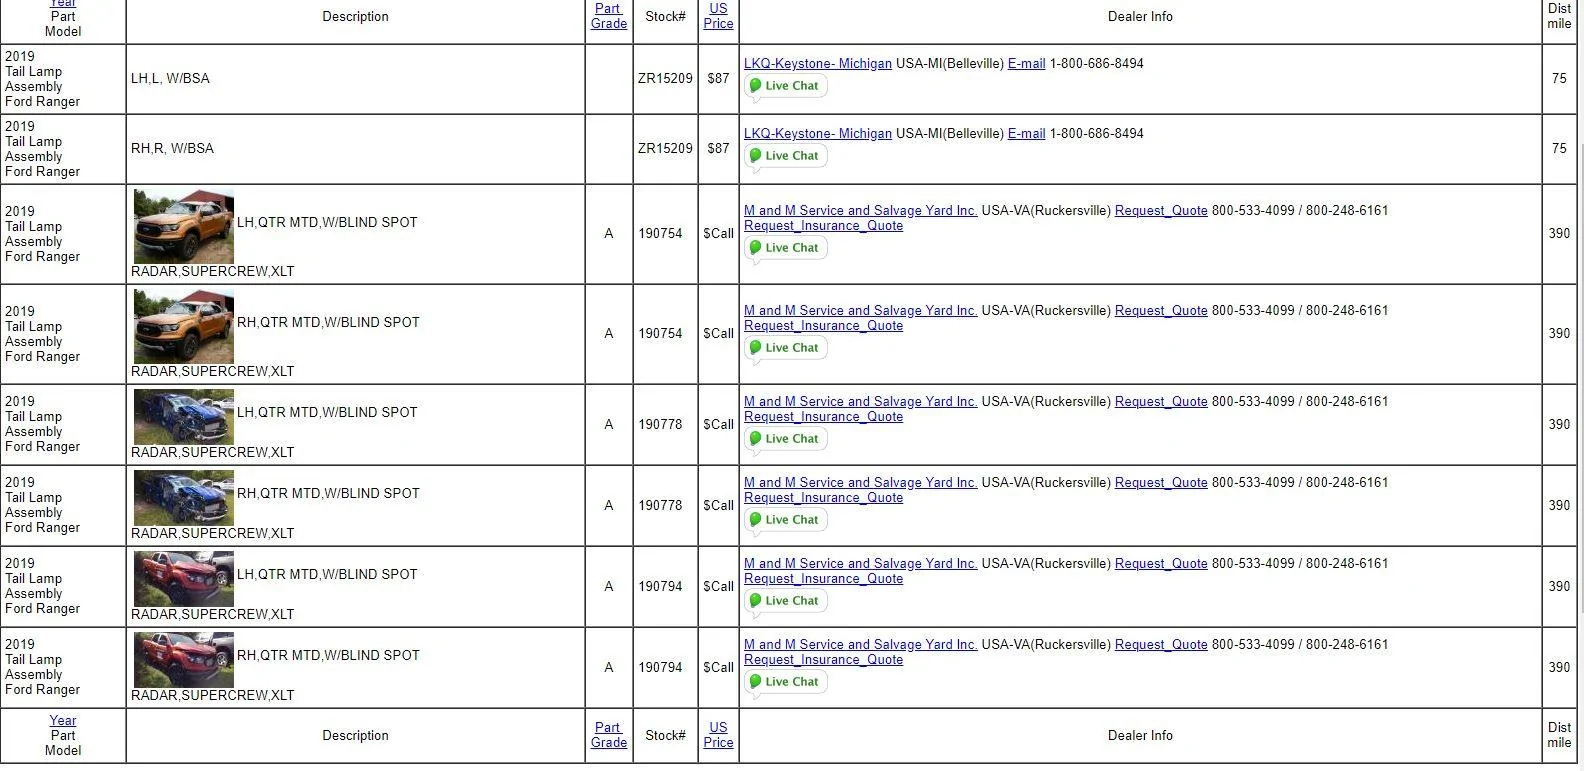Screen dimensions: 1584x771
Task: View the blue Ford Ranger photo for RH lamp
Action: pyautogui.click(x=184, y=499)
